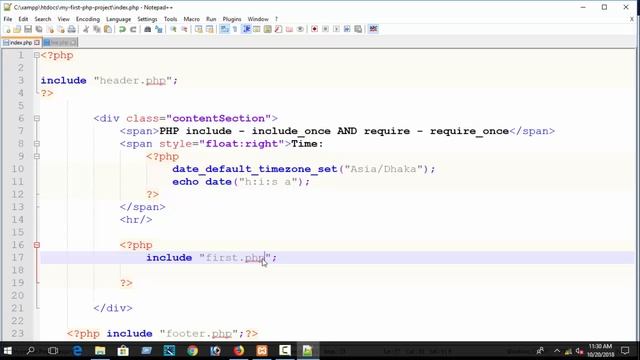Click the taskbar search magnifier icon

pyautogui.click(x=30, y=351)
